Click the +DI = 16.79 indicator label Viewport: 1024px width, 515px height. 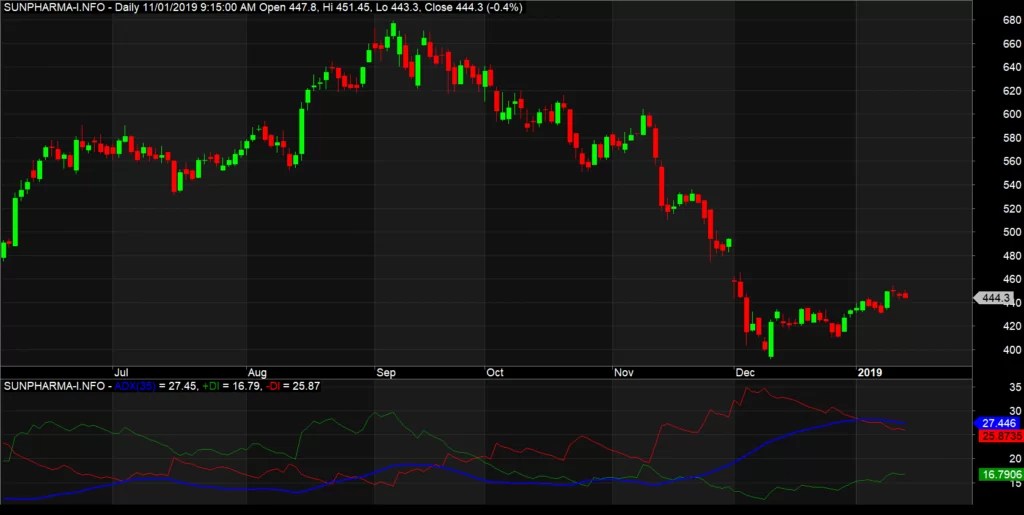[230, 386]
